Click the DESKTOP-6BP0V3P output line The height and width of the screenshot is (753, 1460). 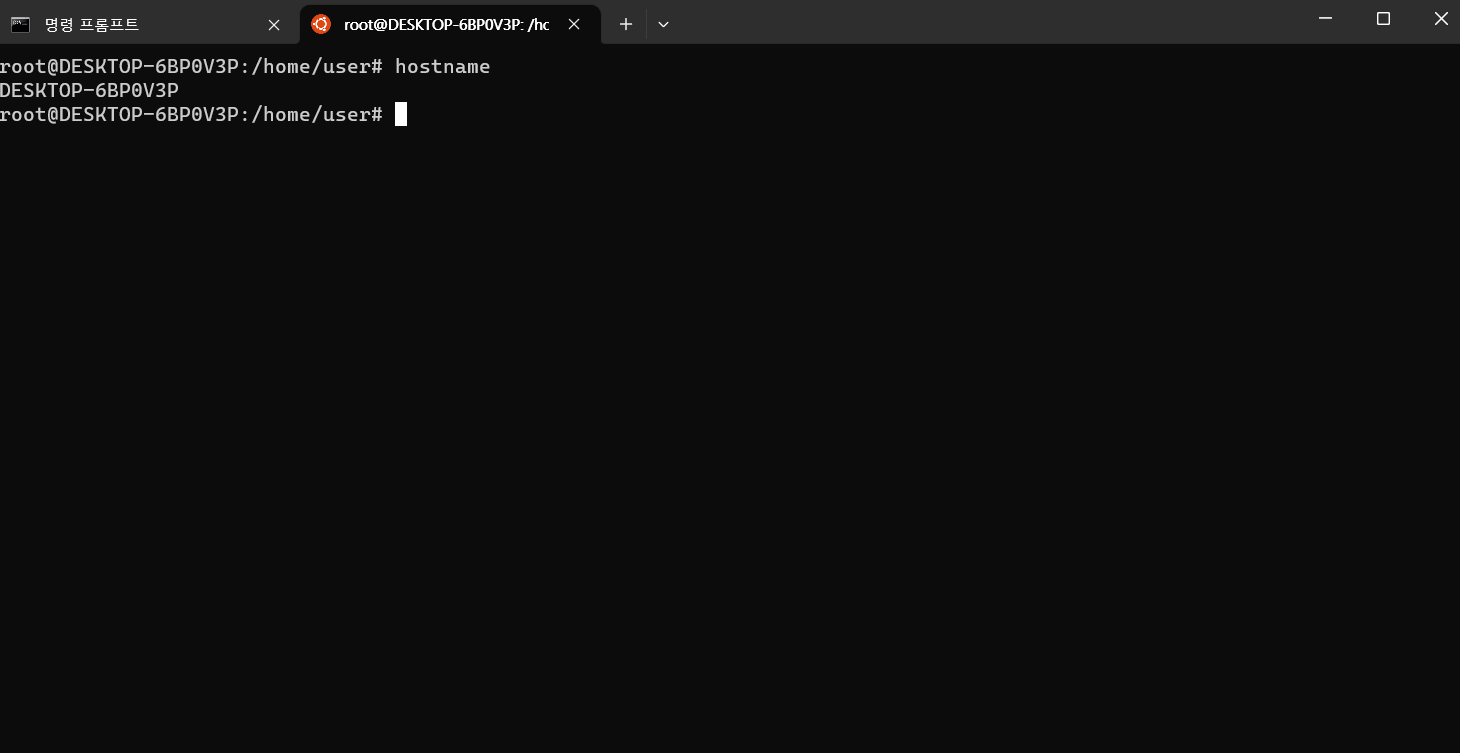point(89,90)
